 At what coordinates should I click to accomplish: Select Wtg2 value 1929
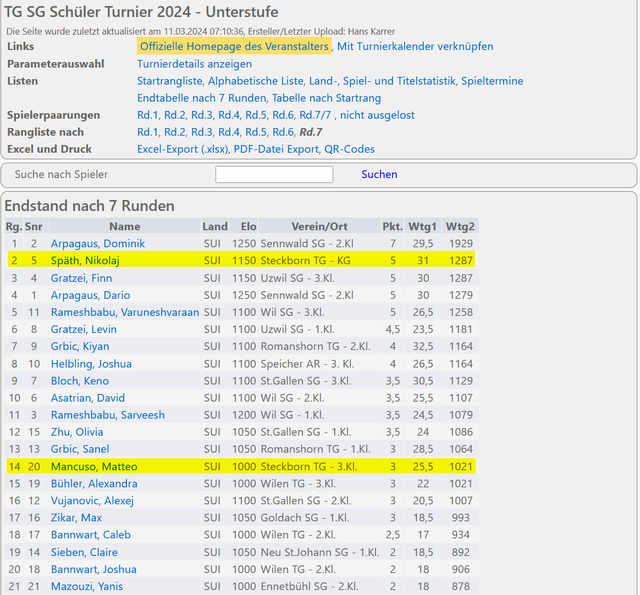tap(461, 244)
